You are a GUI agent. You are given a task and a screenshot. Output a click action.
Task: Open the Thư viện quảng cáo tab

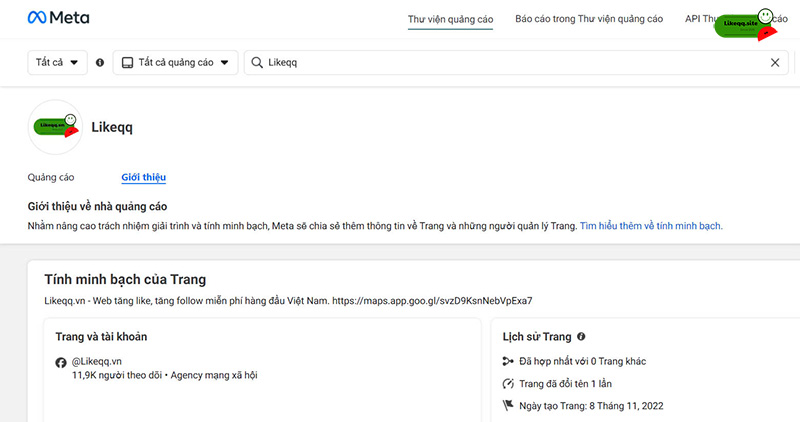click(x=450, y=19)
